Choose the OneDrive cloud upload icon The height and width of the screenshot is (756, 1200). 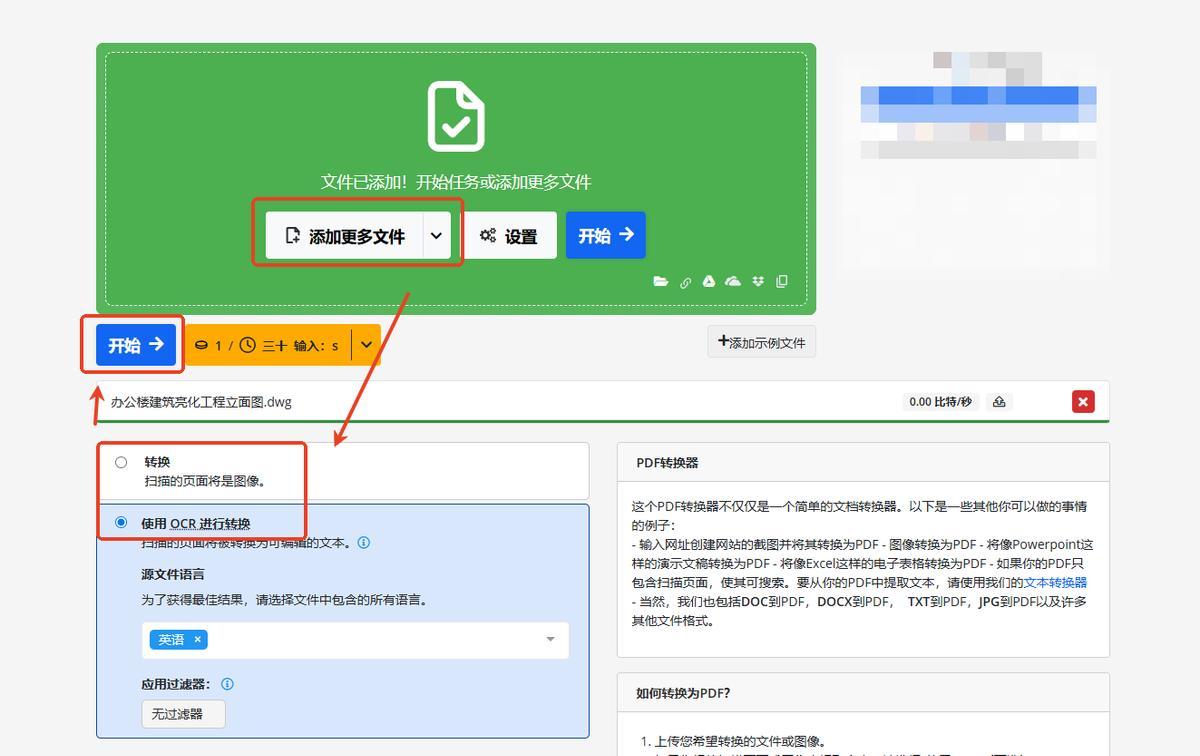(733, 282)
